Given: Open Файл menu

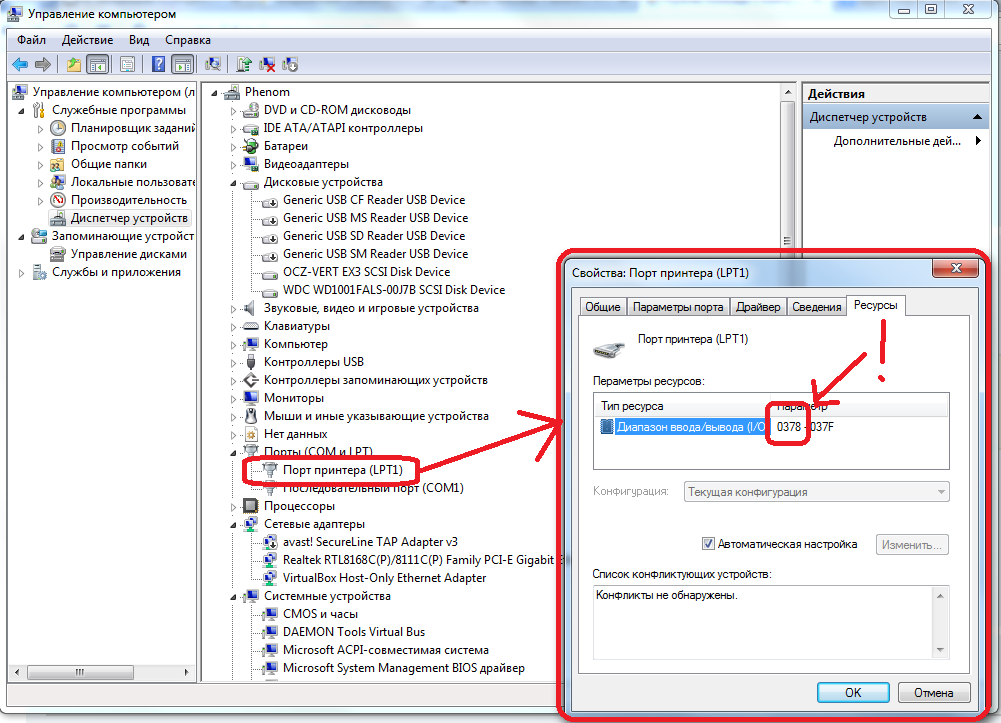Looking at the screenshot, I should (x=31, y=40).
